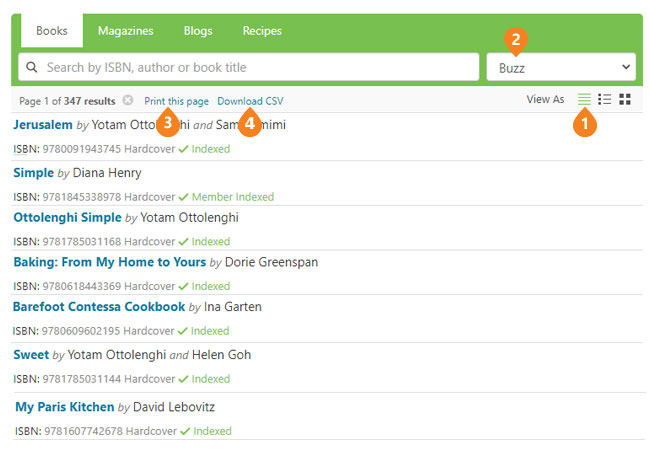Click ISBN 9781607742678
Screen dimensions: 650x458
[83, 431]
